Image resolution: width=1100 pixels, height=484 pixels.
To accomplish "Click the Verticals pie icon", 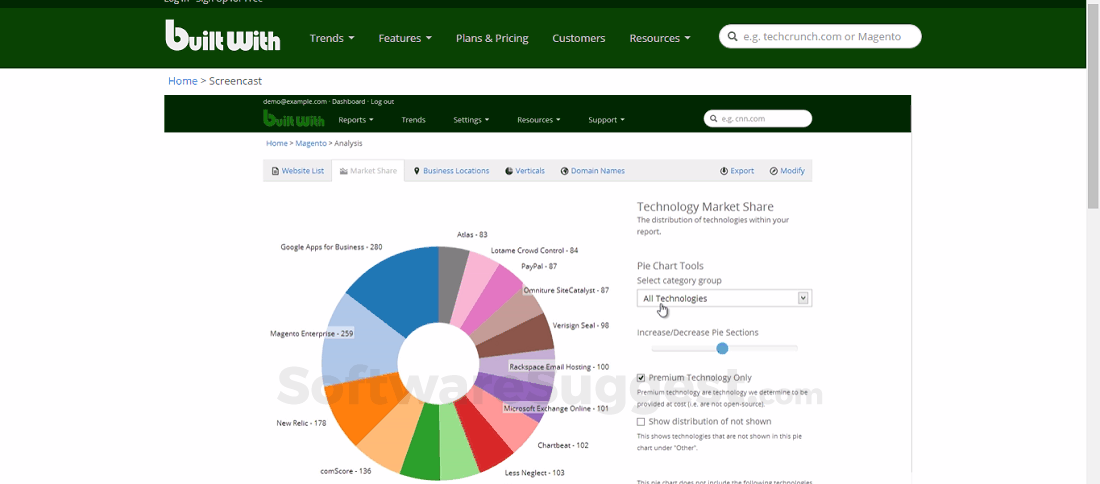I will point(509,171).
